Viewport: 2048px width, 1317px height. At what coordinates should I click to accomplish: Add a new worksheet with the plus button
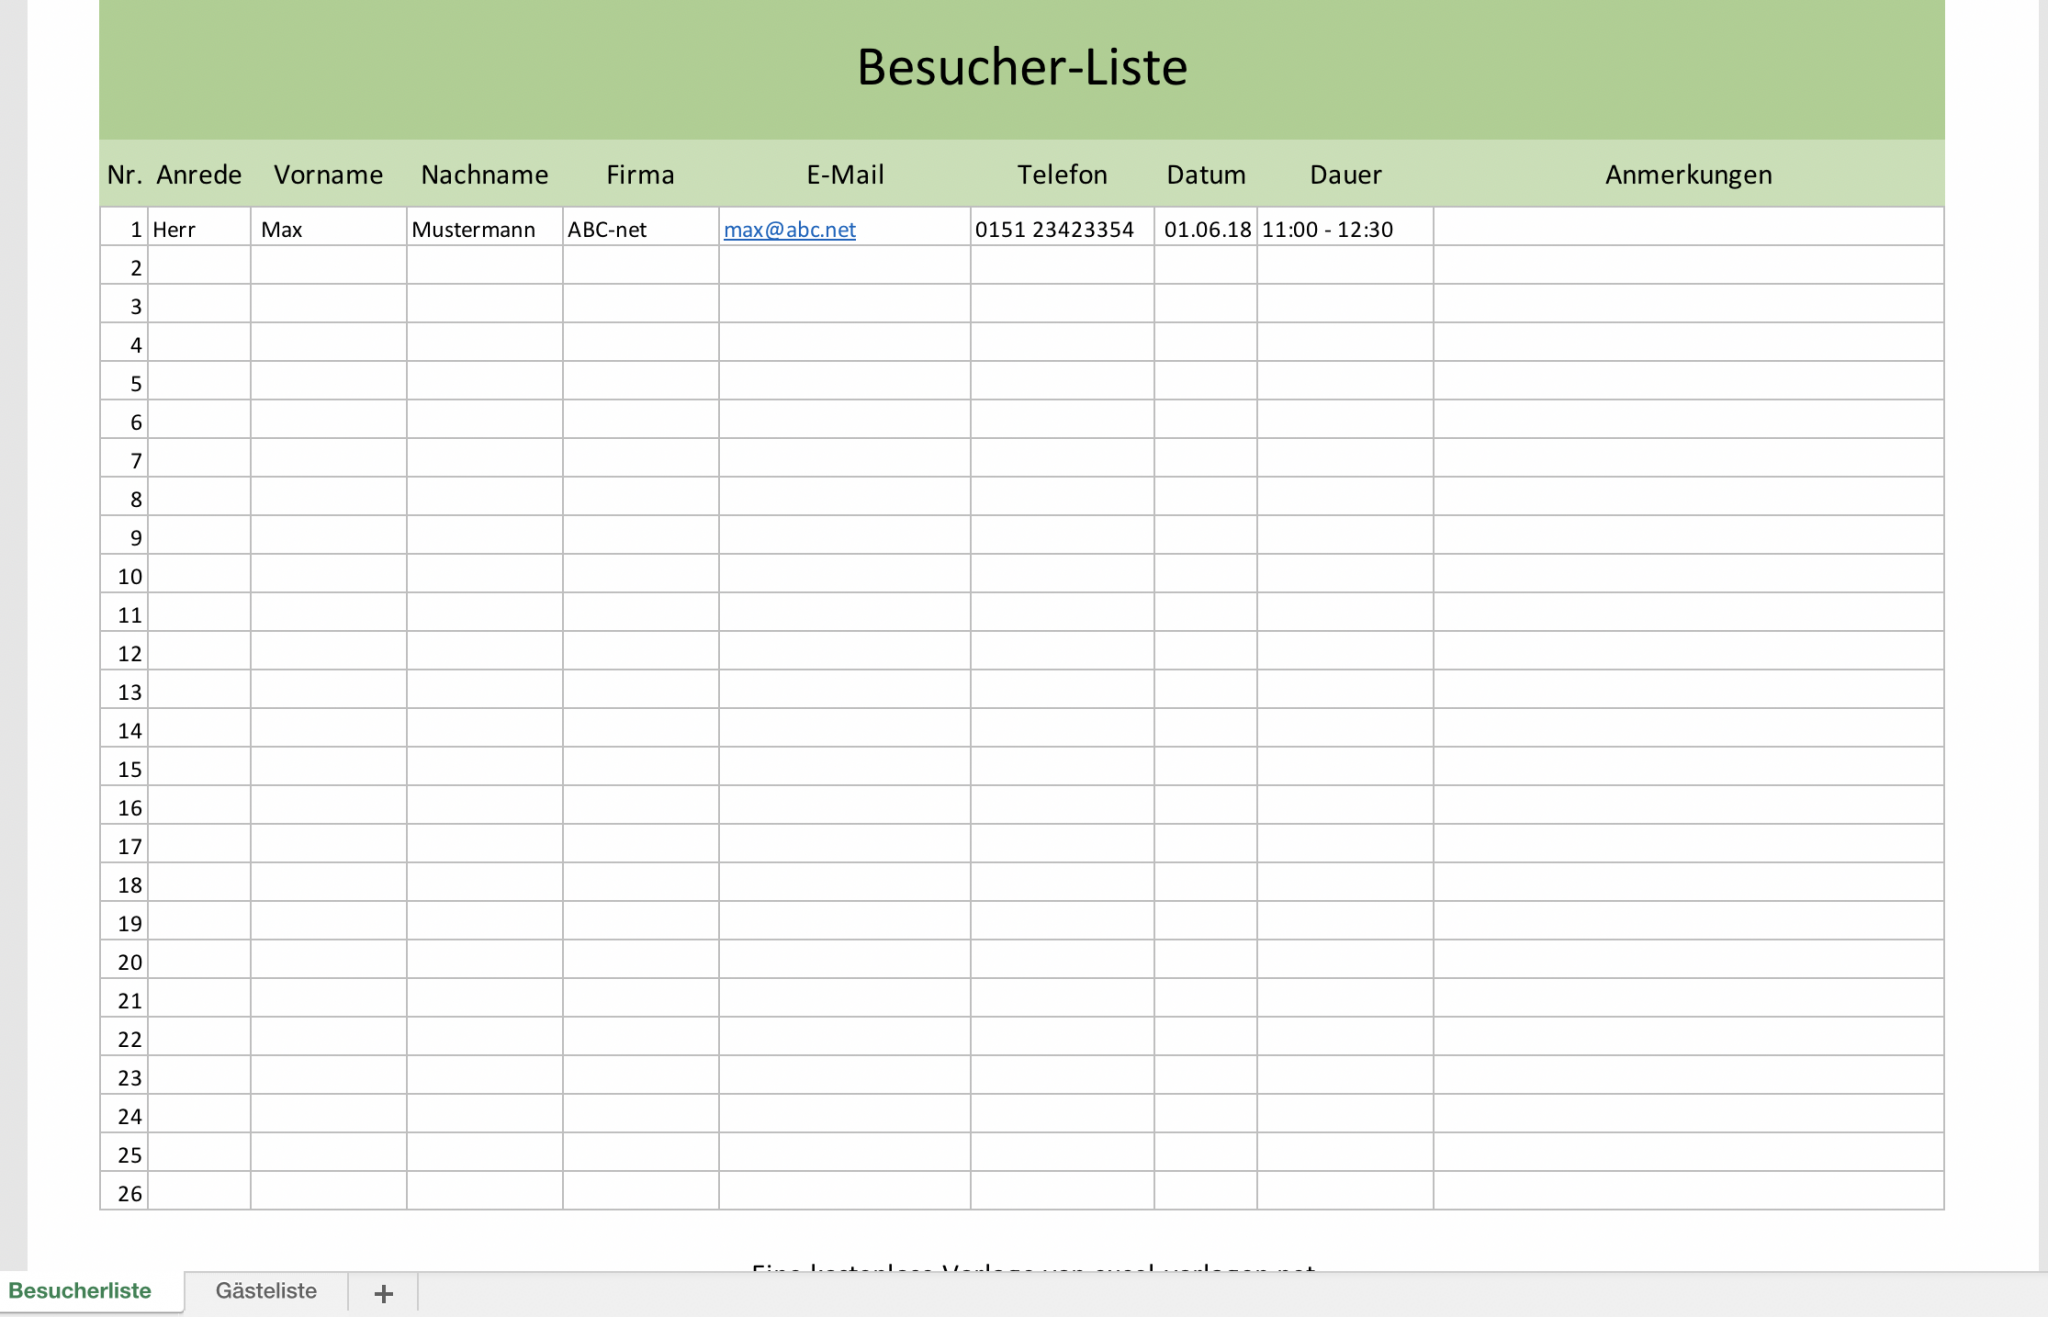pos(383,1292)
